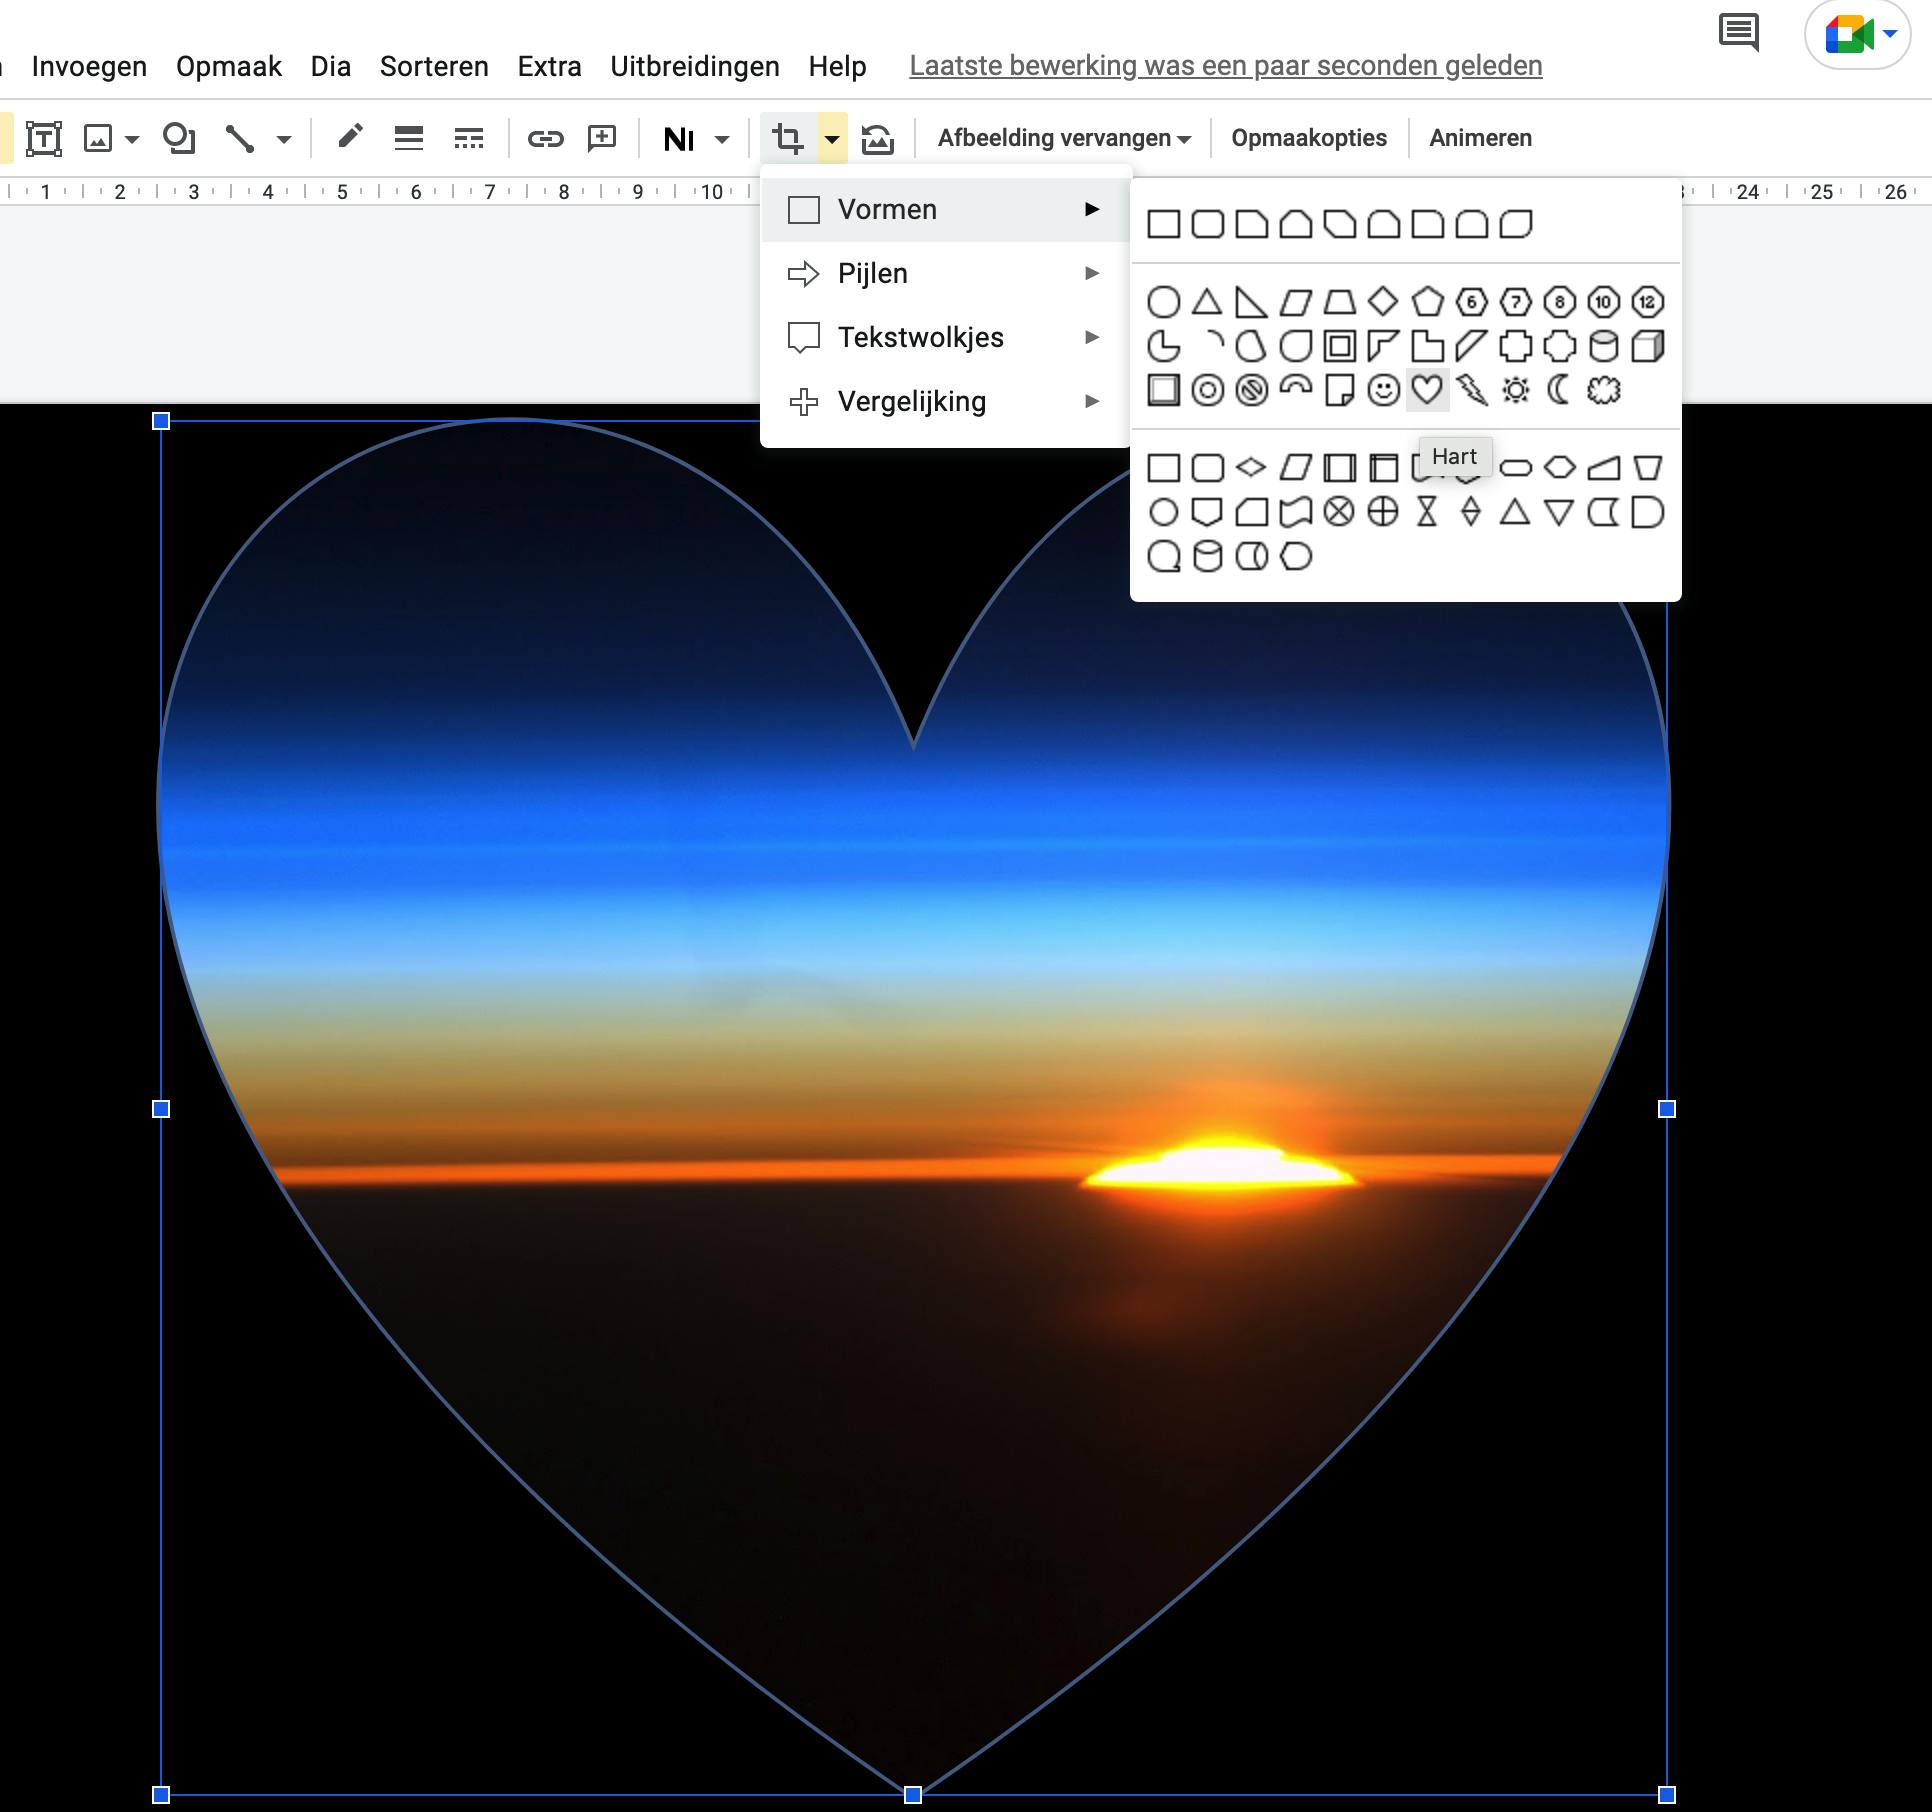This screenshot has height=1812, width=1932.
Task: Open the last edit history link
Action: [x=1225, y=66]
